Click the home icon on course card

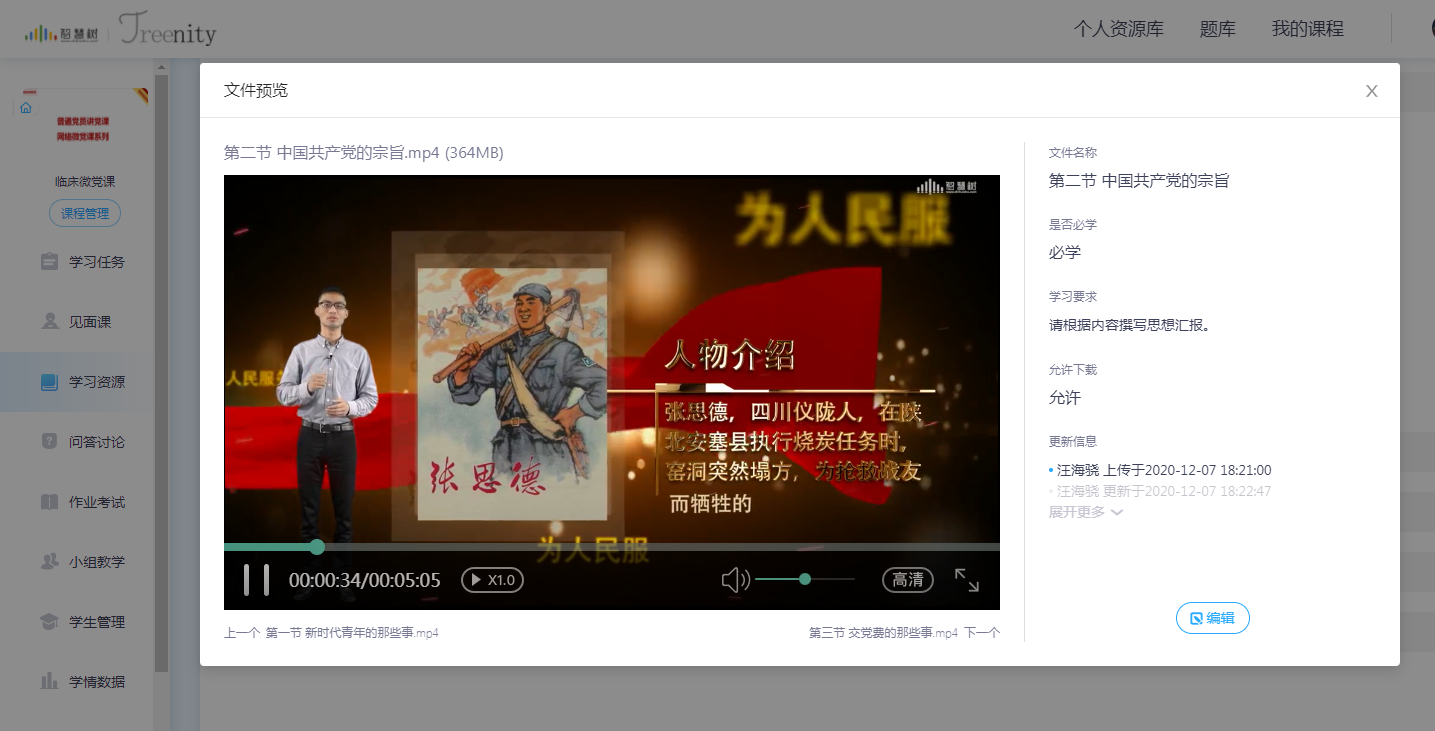tap(26, 108)
